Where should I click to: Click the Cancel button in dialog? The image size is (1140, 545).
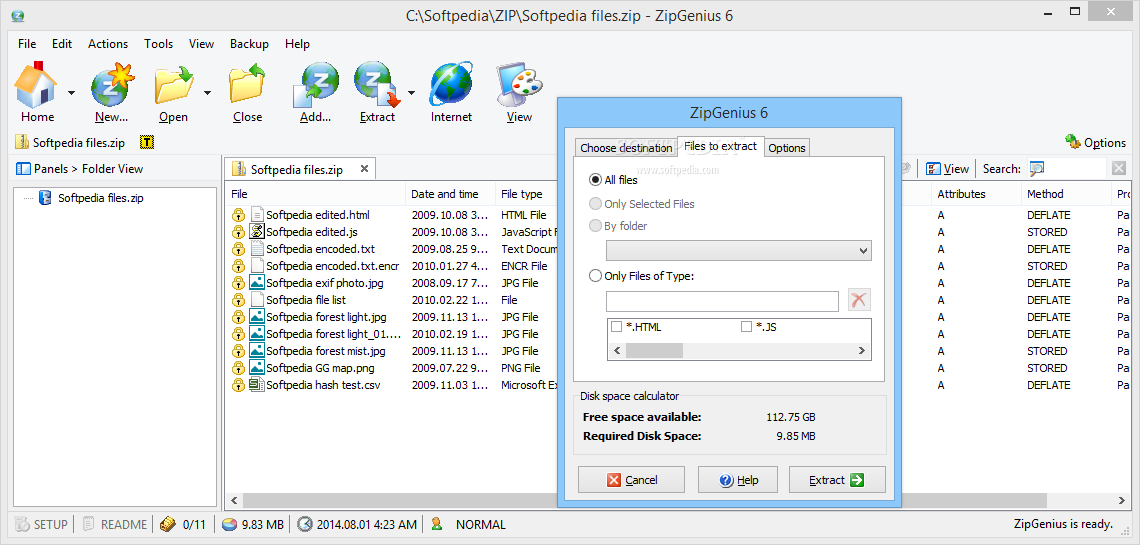coord(632,480)
